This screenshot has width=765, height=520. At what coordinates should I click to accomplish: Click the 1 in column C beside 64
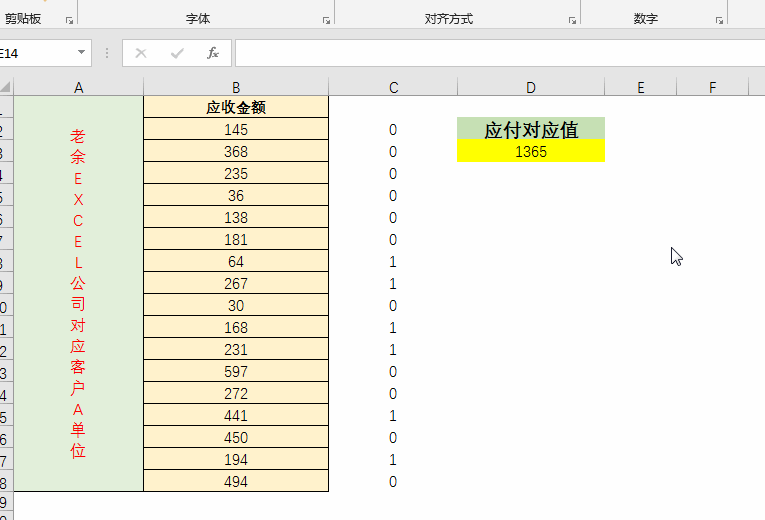[393, 261]
